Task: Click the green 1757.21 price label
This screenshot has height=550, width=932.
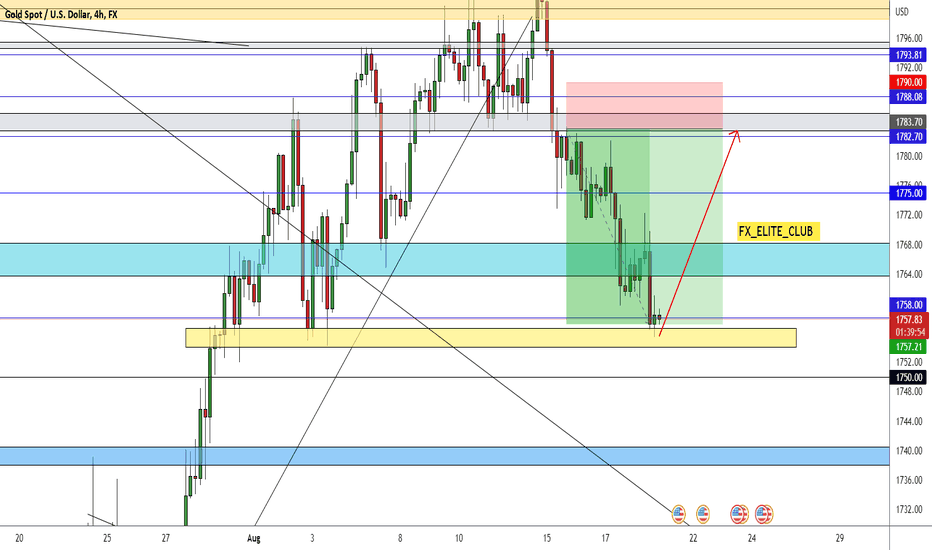Action: click(x=909, y=346)
